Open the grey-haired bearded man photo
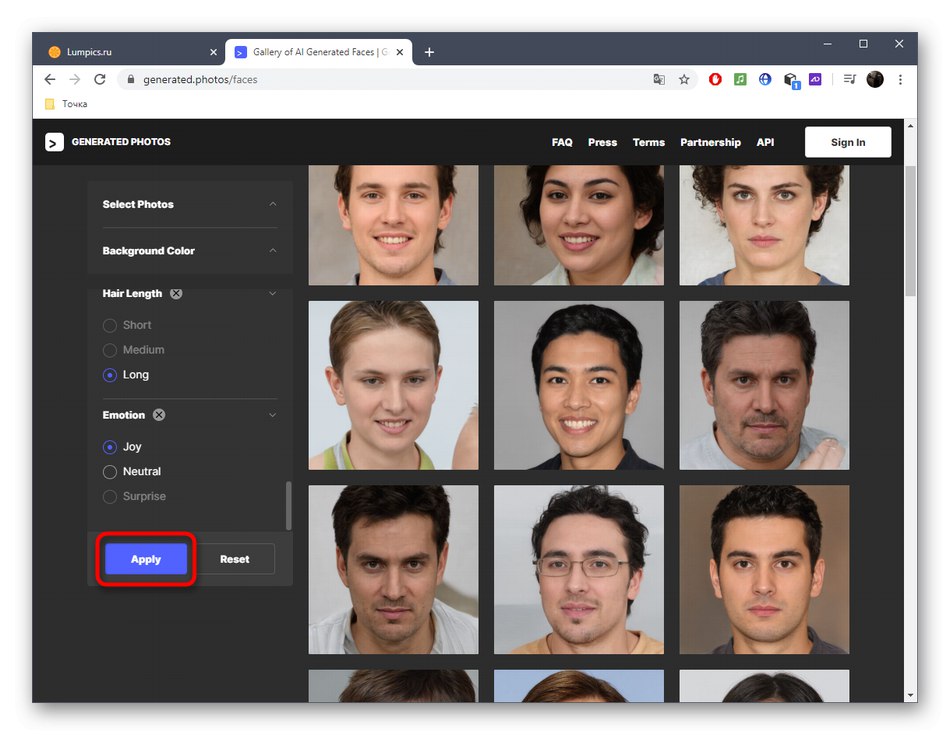Screen dimensions: 950x735 point(764,385)
